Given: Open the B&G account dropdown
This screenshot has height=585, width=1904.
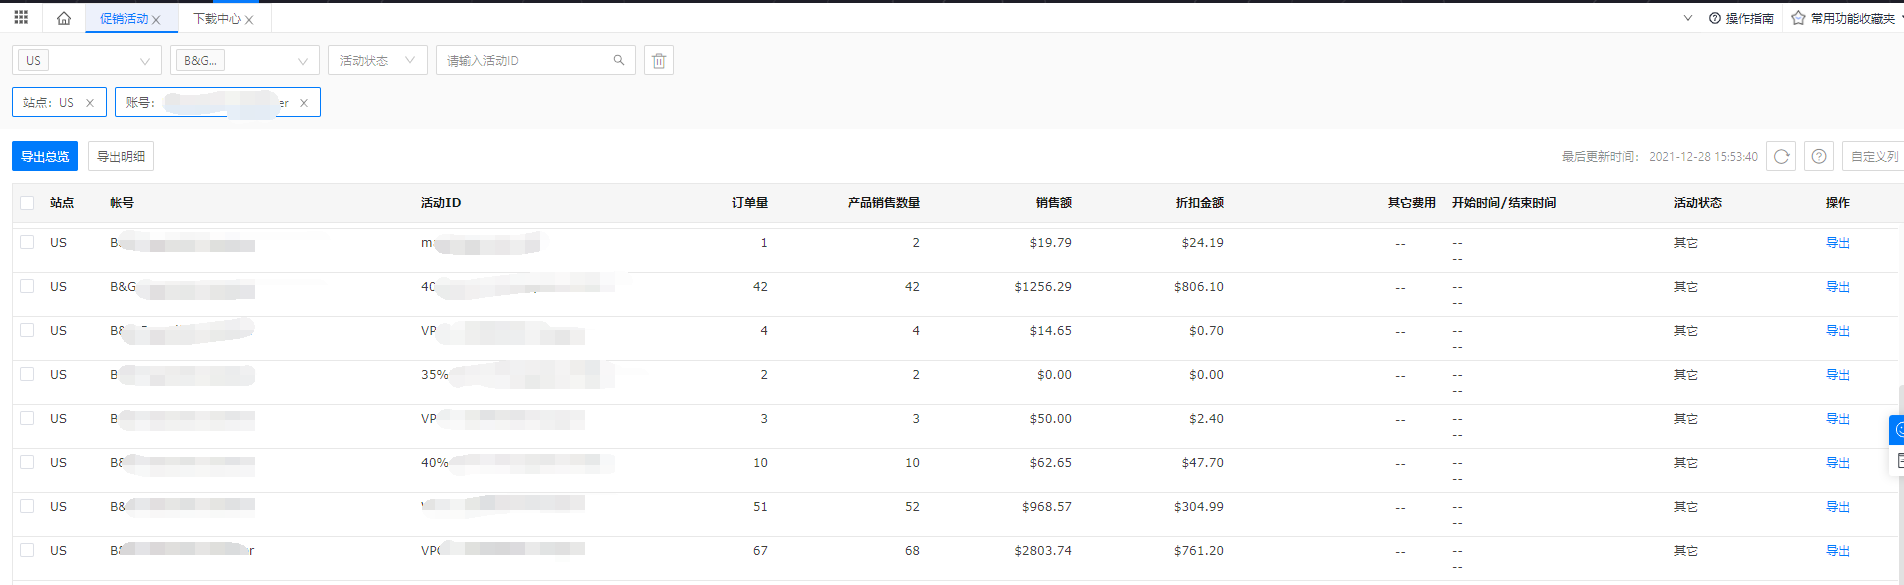Looking at the screenshot, I should pos(302,61).
